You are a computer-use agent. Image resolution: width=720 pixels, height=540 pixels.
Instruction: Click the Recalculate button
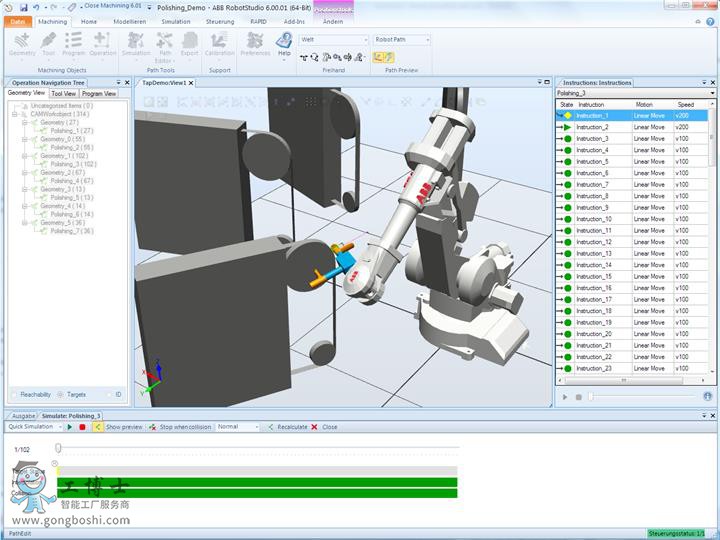point(287,427)
